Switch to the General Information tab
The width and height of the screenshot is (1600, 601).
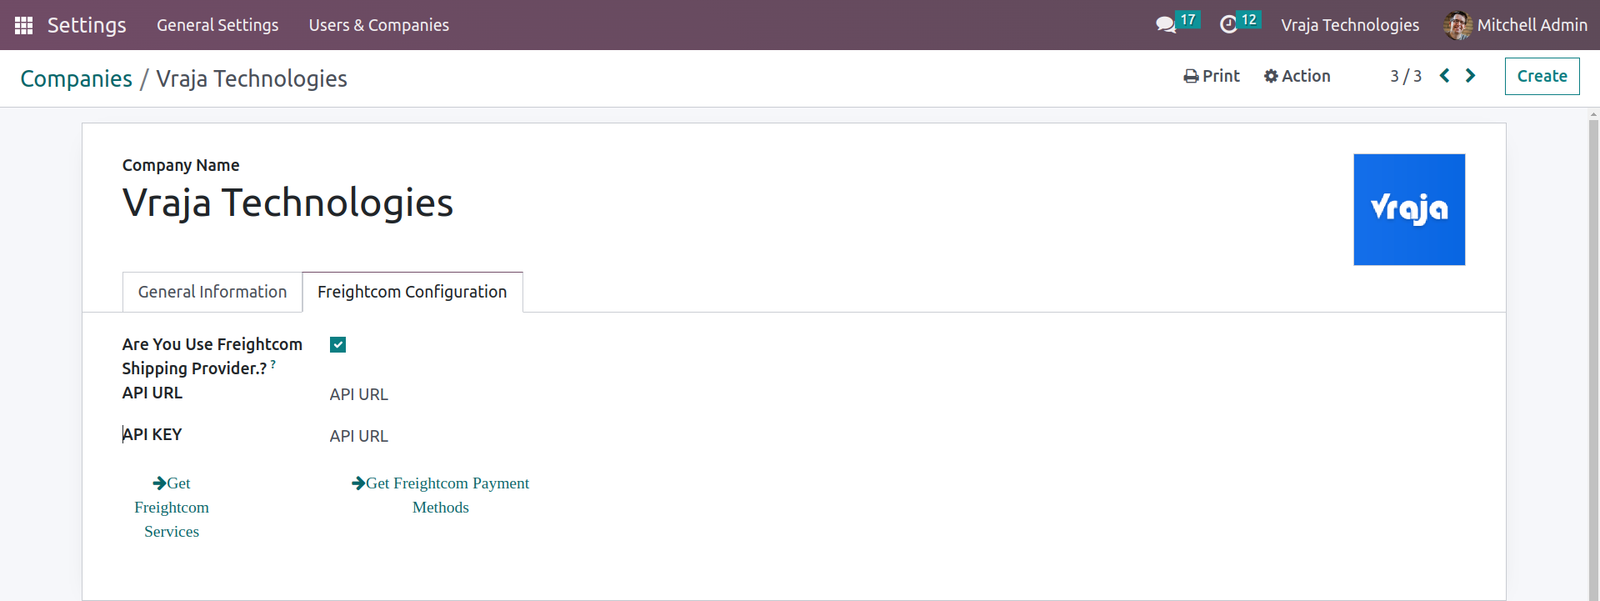212,292
